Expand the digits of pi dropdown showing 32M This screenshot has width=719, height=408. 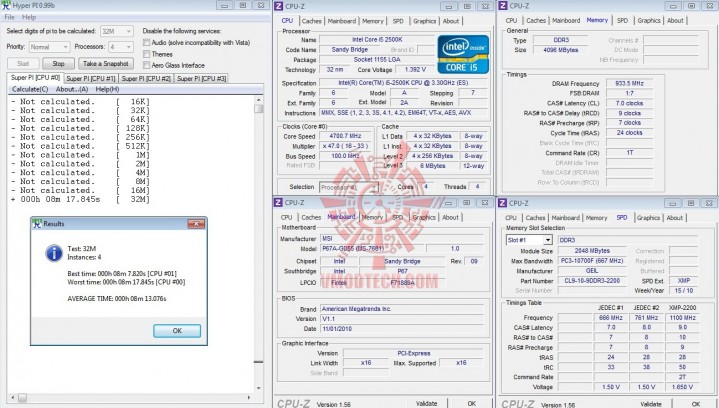116,31
